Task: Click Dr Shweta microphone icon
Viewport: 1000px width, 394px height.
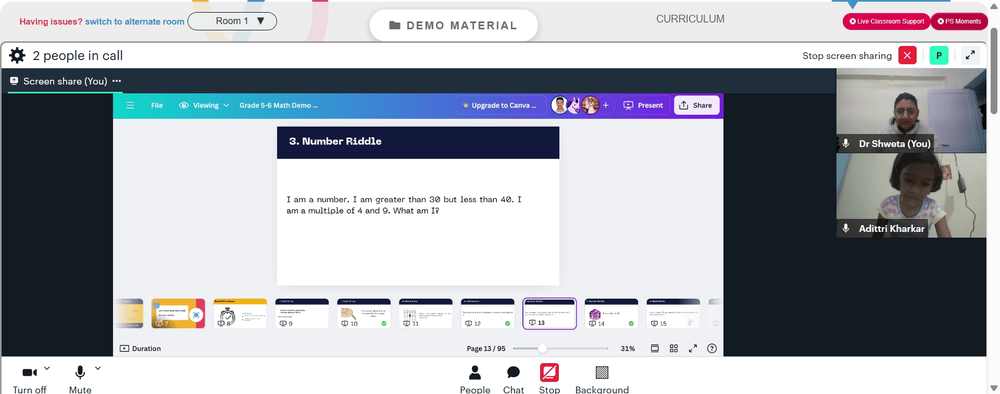Action: click(x=846, y=143)
